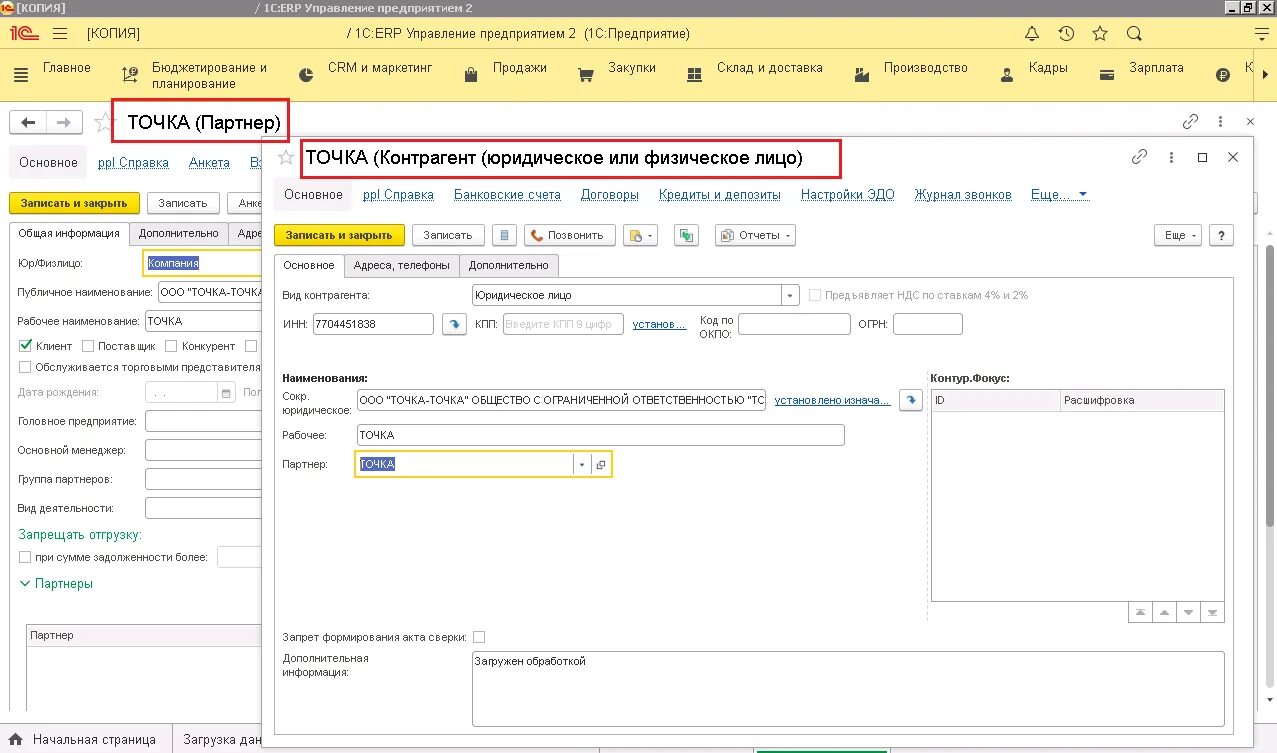This screenshot has width=1277, height=753.
Task: Open the Договоры link
Action: (x=610, y=195)
